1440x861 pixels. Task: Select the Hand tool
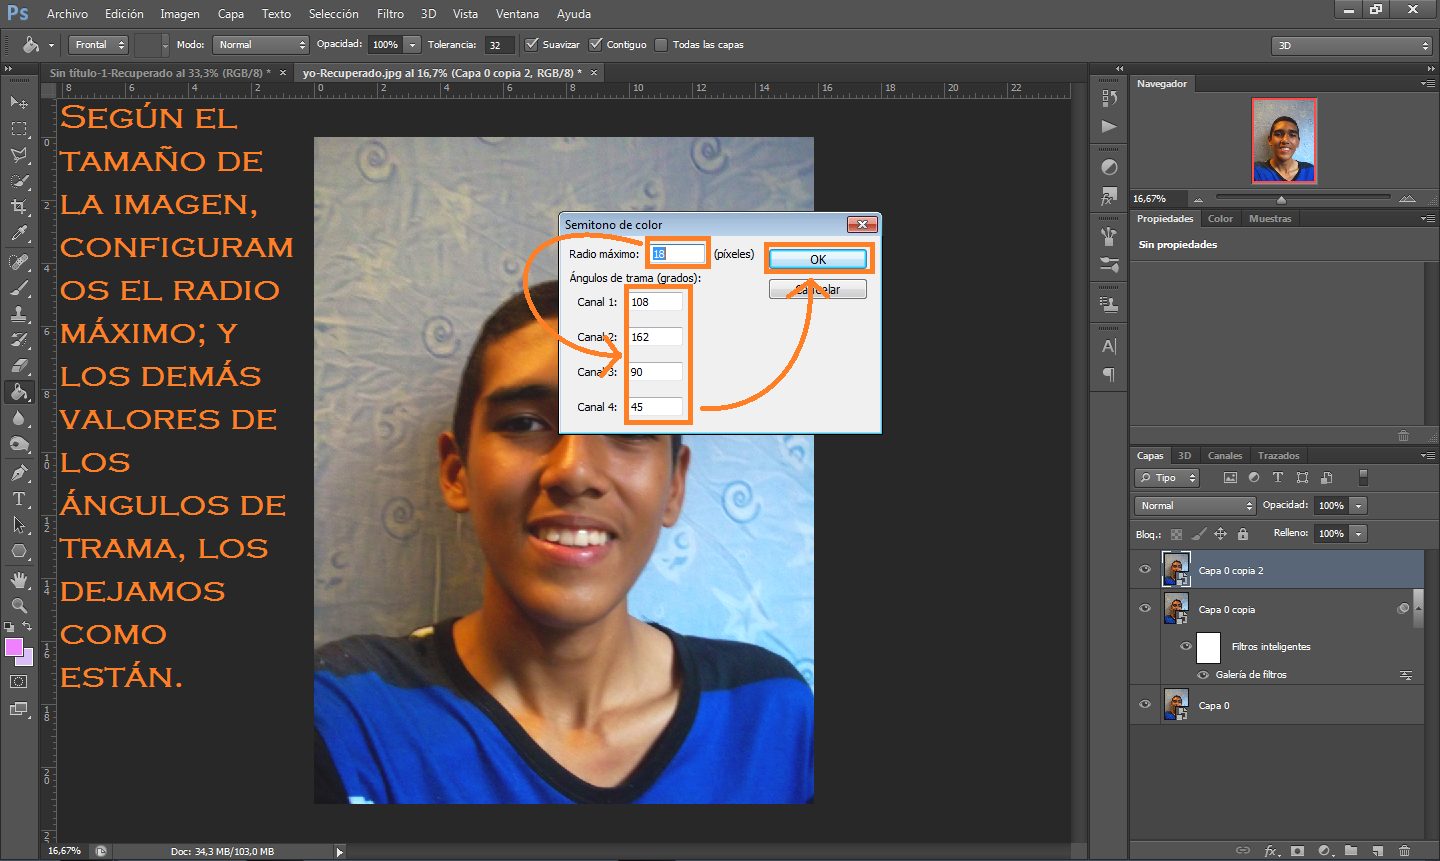[x=19, y=579]
